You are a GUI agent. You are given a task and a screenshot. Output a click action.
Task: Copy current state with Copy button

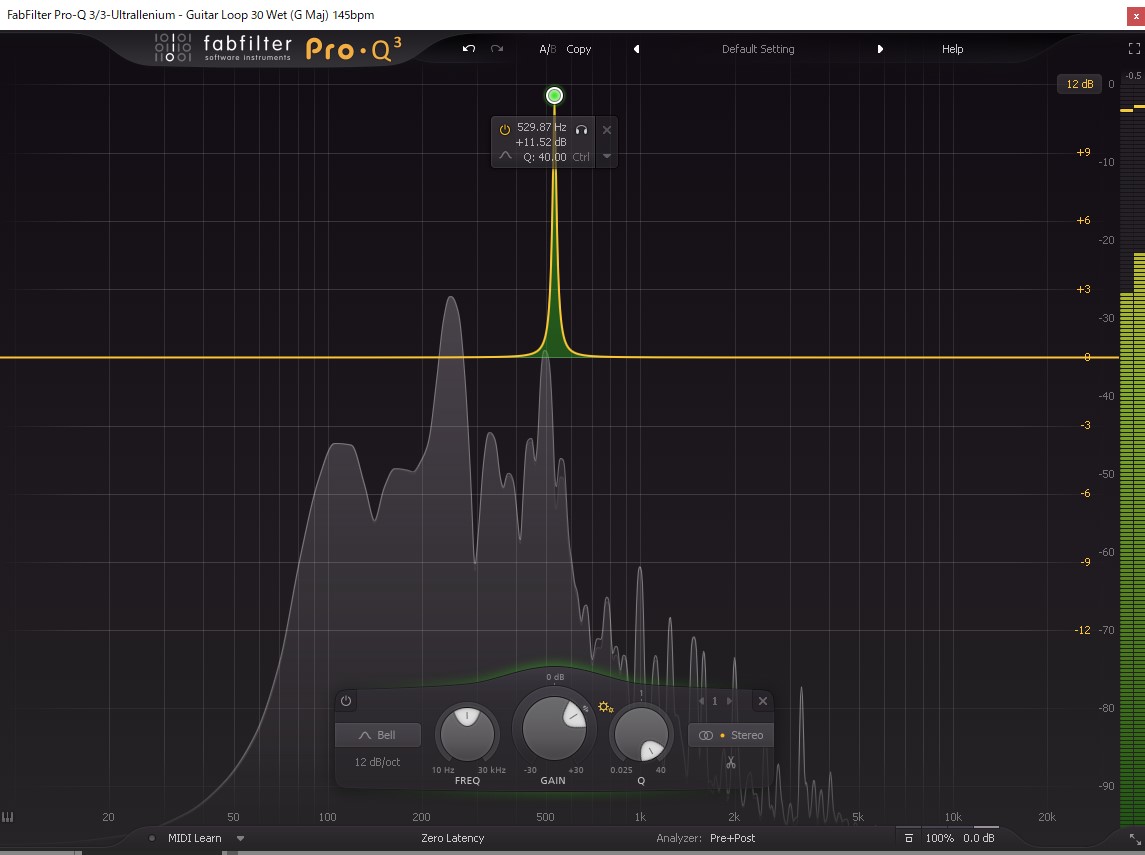(578, 49)
